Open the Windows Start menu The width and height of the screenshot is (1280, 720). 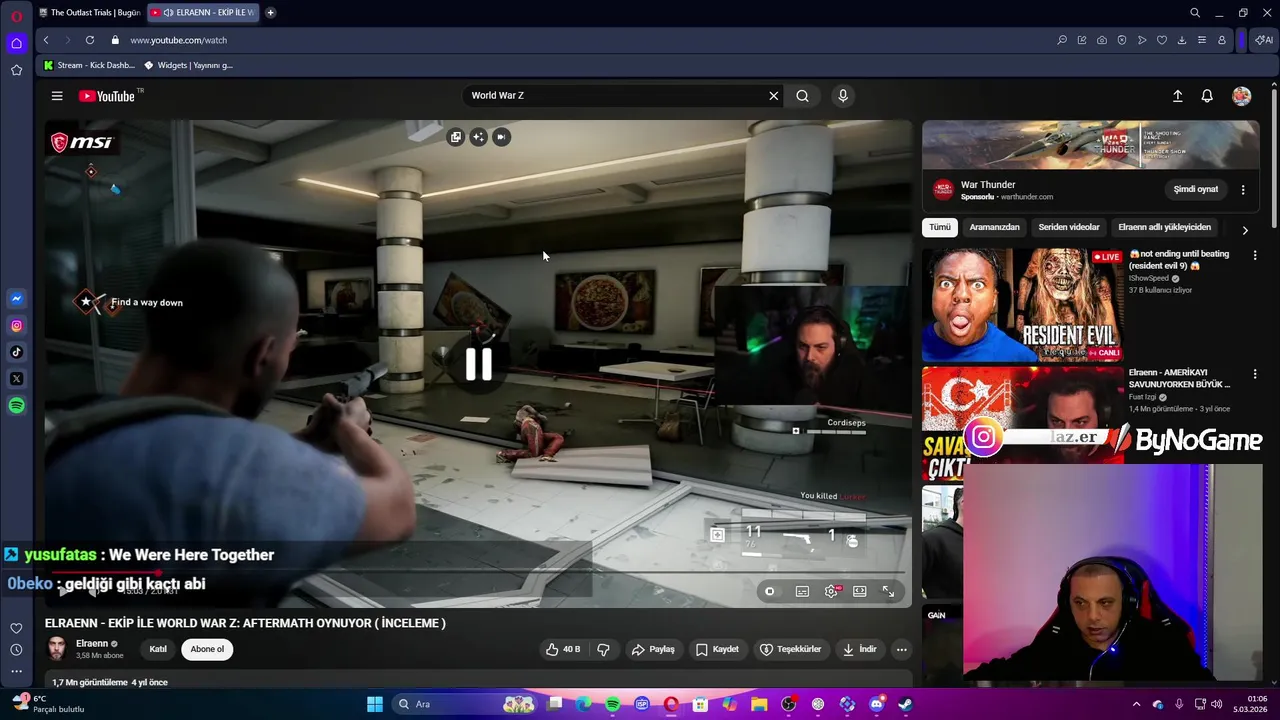[375, 704]
